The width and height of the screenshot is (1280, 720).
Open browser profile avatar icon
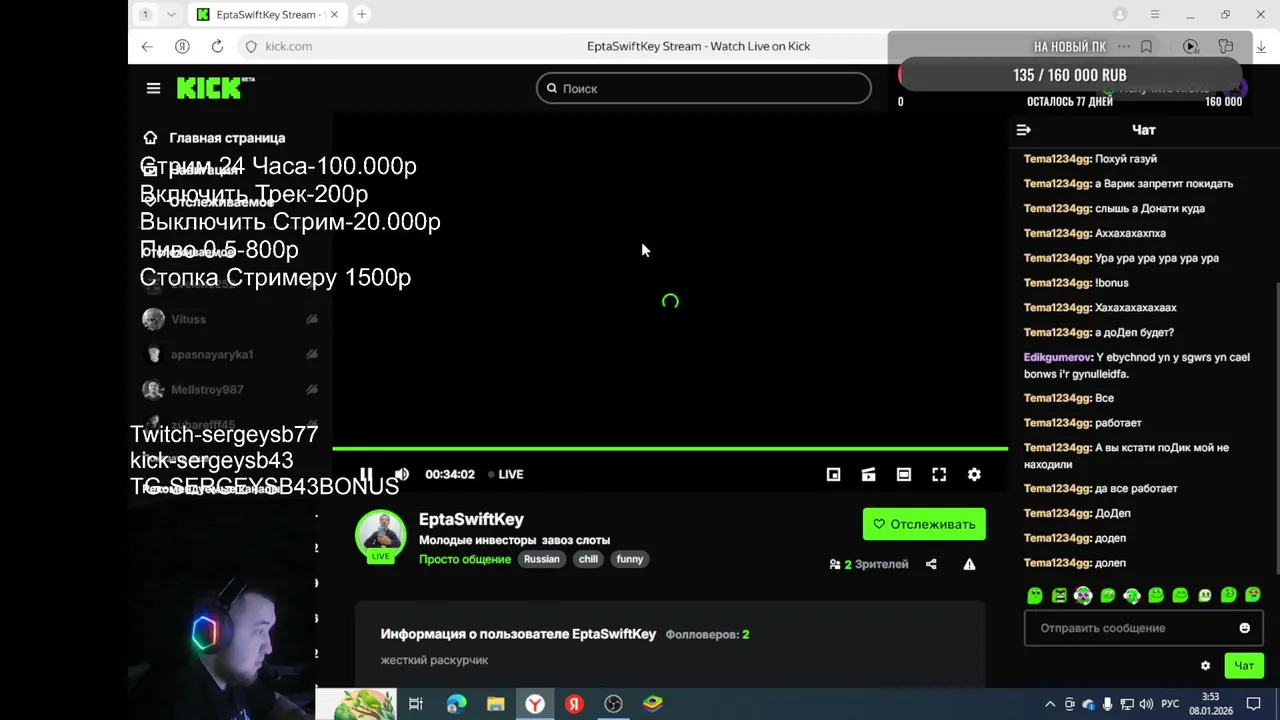pos(1120,14)
